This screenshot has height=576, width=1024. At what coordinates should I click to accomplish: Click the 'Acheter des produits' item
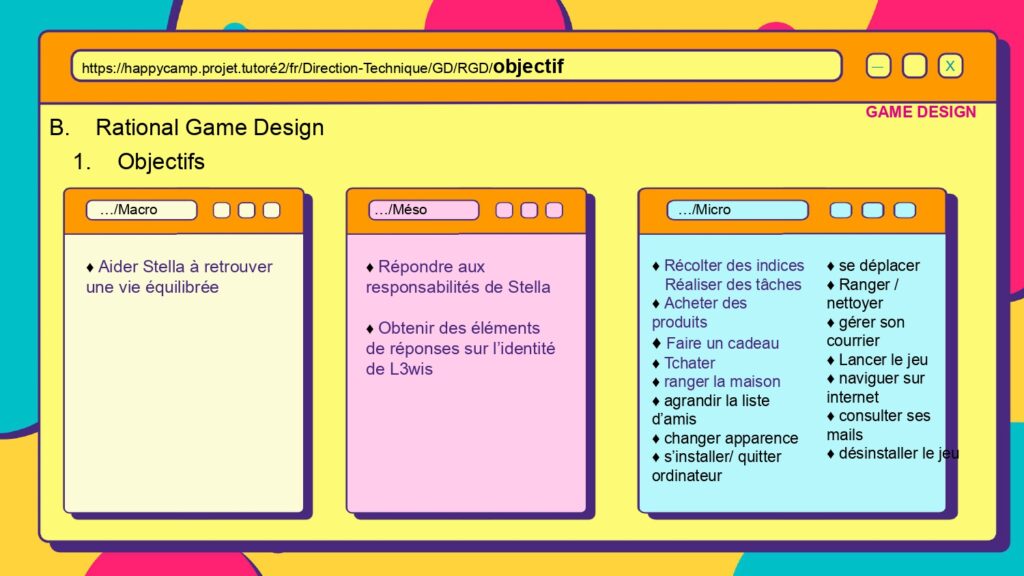(699, 313)
